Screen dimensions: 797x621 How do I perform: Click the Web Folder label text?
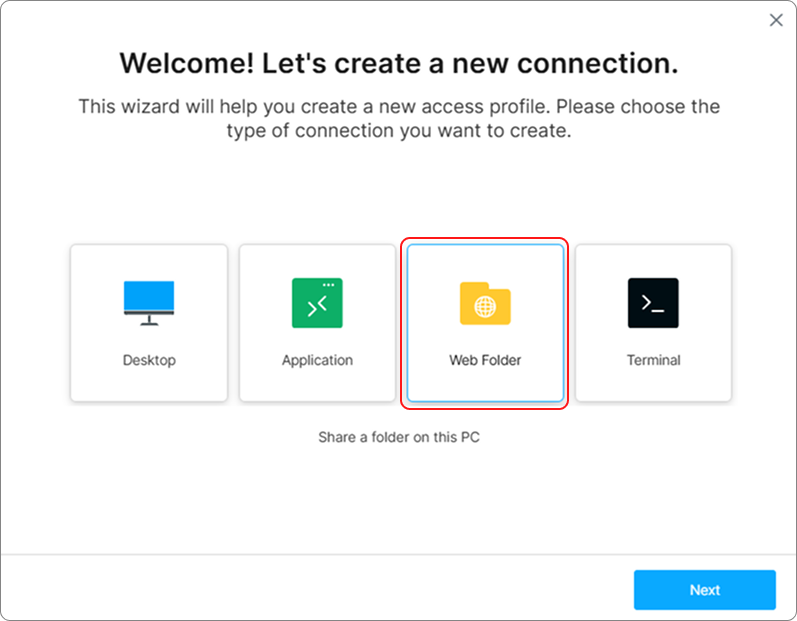485,360
